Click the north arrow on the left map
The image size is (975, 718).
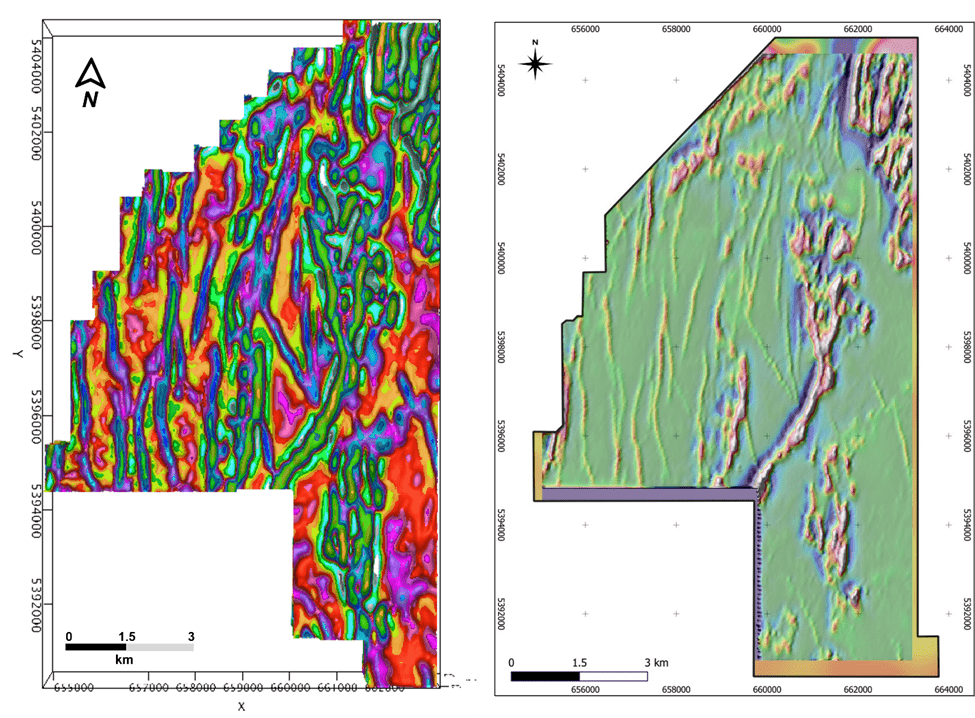point(90,73)
